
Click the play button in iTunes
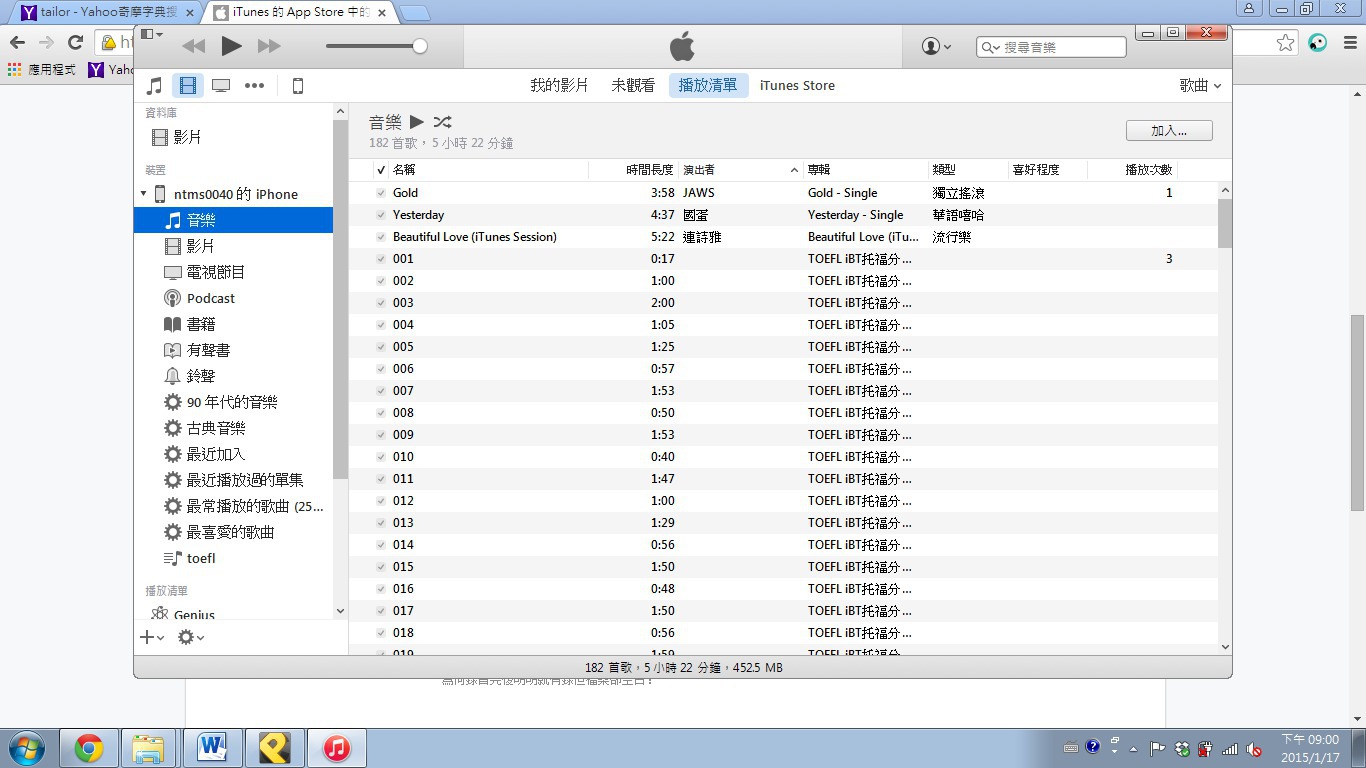click(231, 45)
